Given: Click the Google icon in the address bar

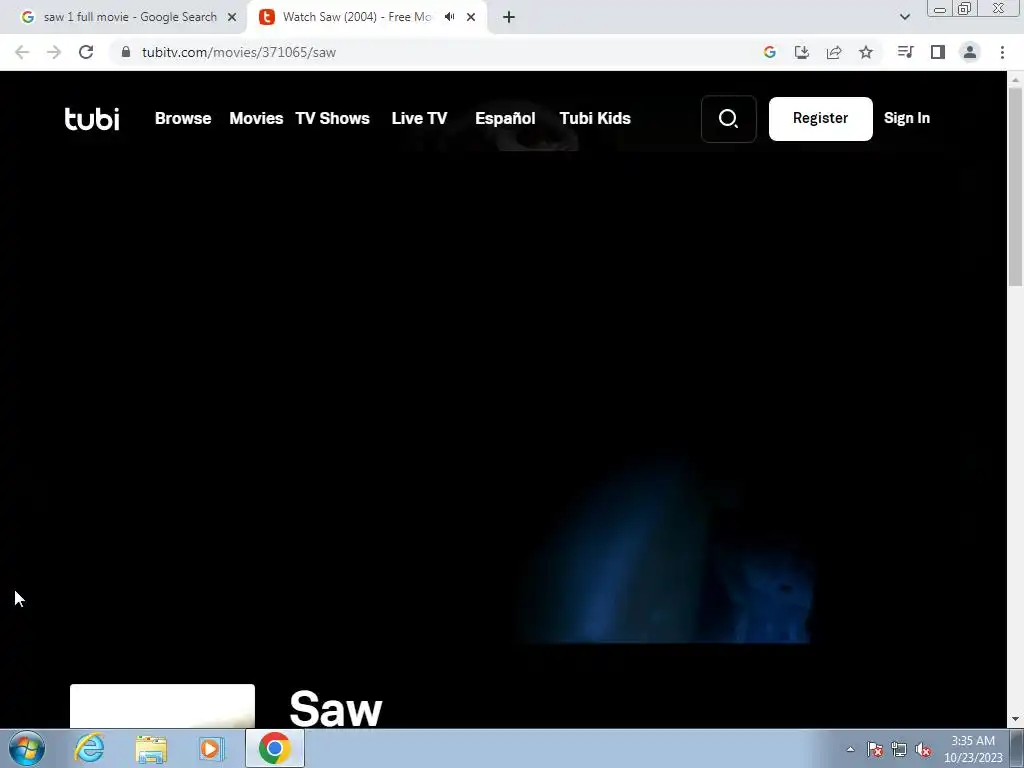Looking at the screenshot, I should pos(769,52).
